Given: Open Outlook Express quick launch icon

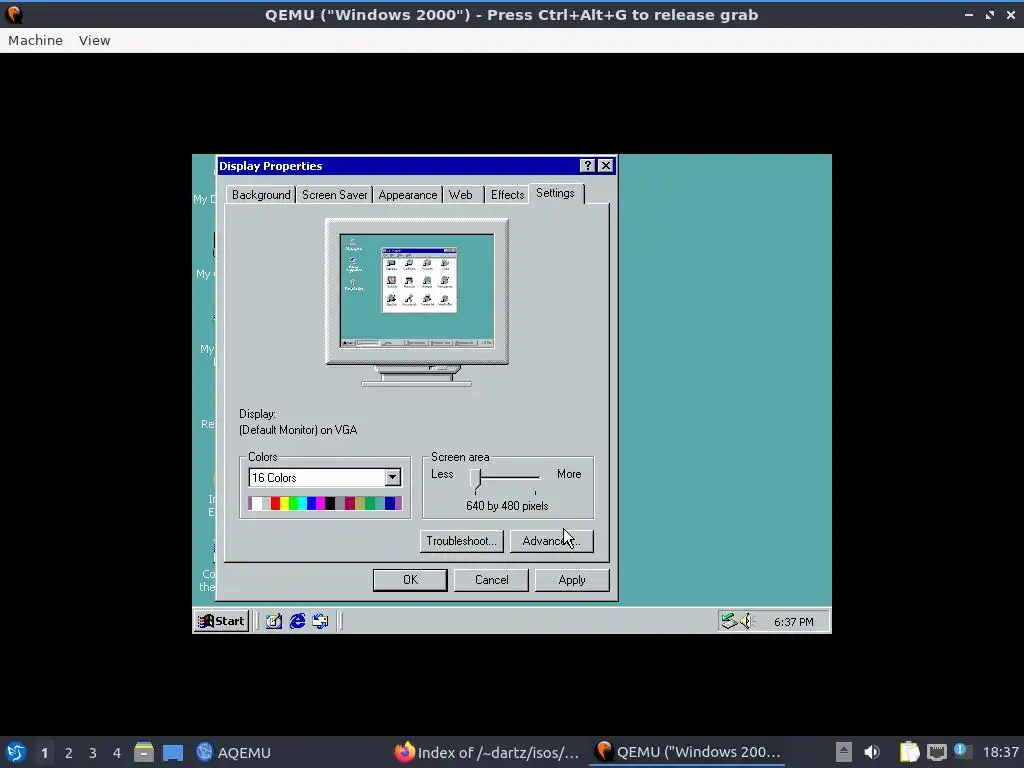Looking at the screenshot, I should coord(320,621).
